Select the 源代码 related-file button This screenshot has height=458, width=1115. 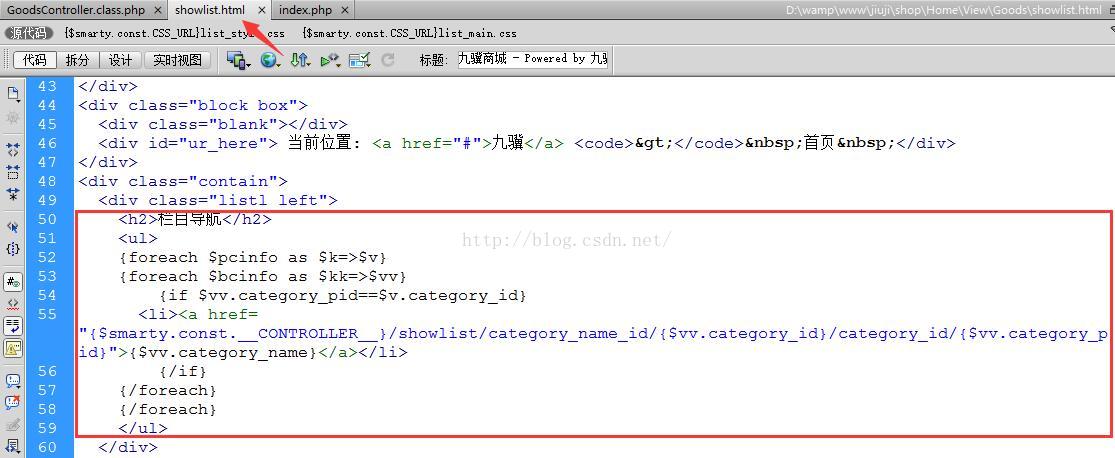[29, 33]
